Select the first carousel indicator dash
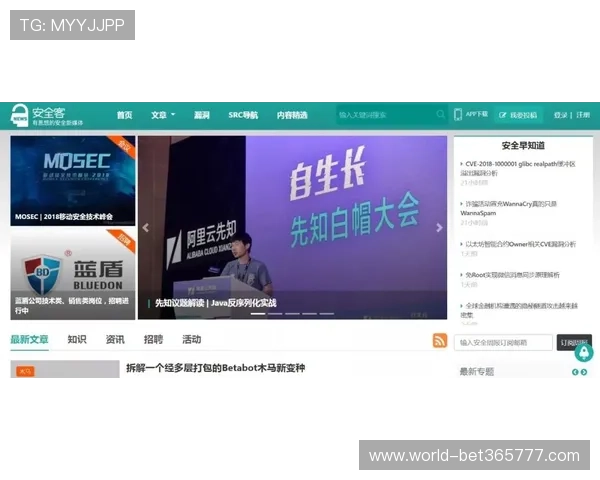 point(258,314)
